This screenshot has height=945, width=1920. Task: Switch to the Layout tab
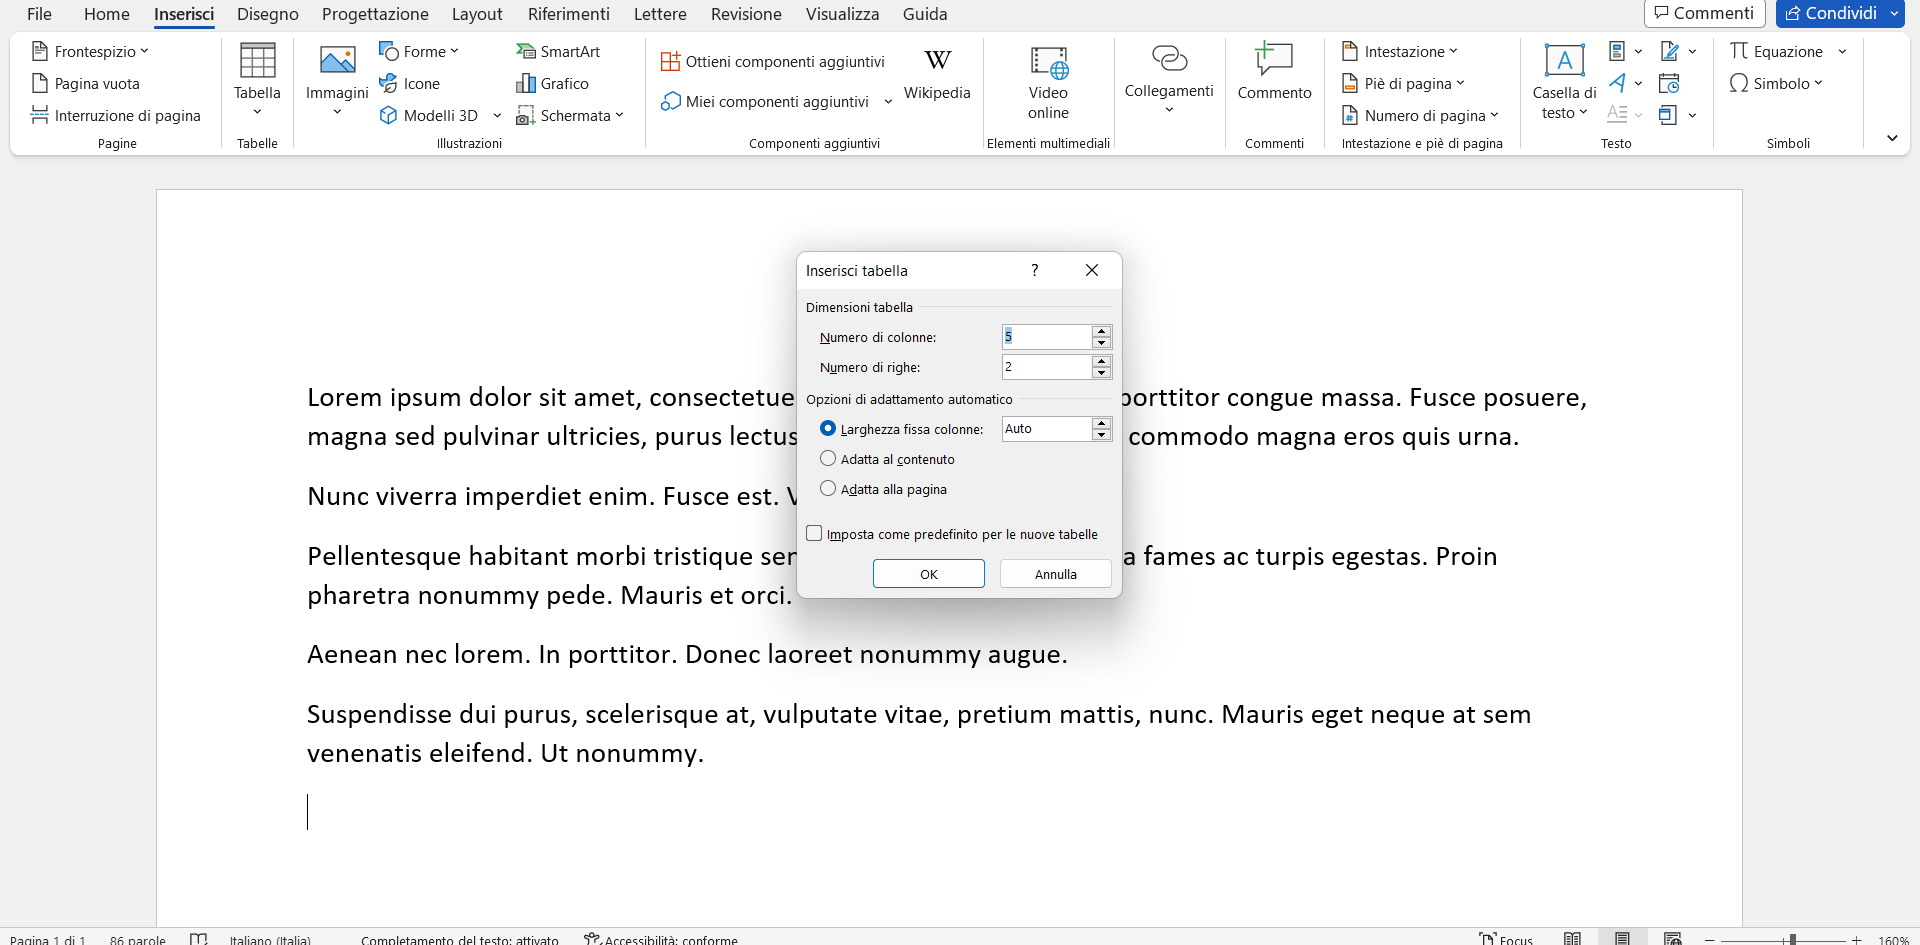point(476,14)
